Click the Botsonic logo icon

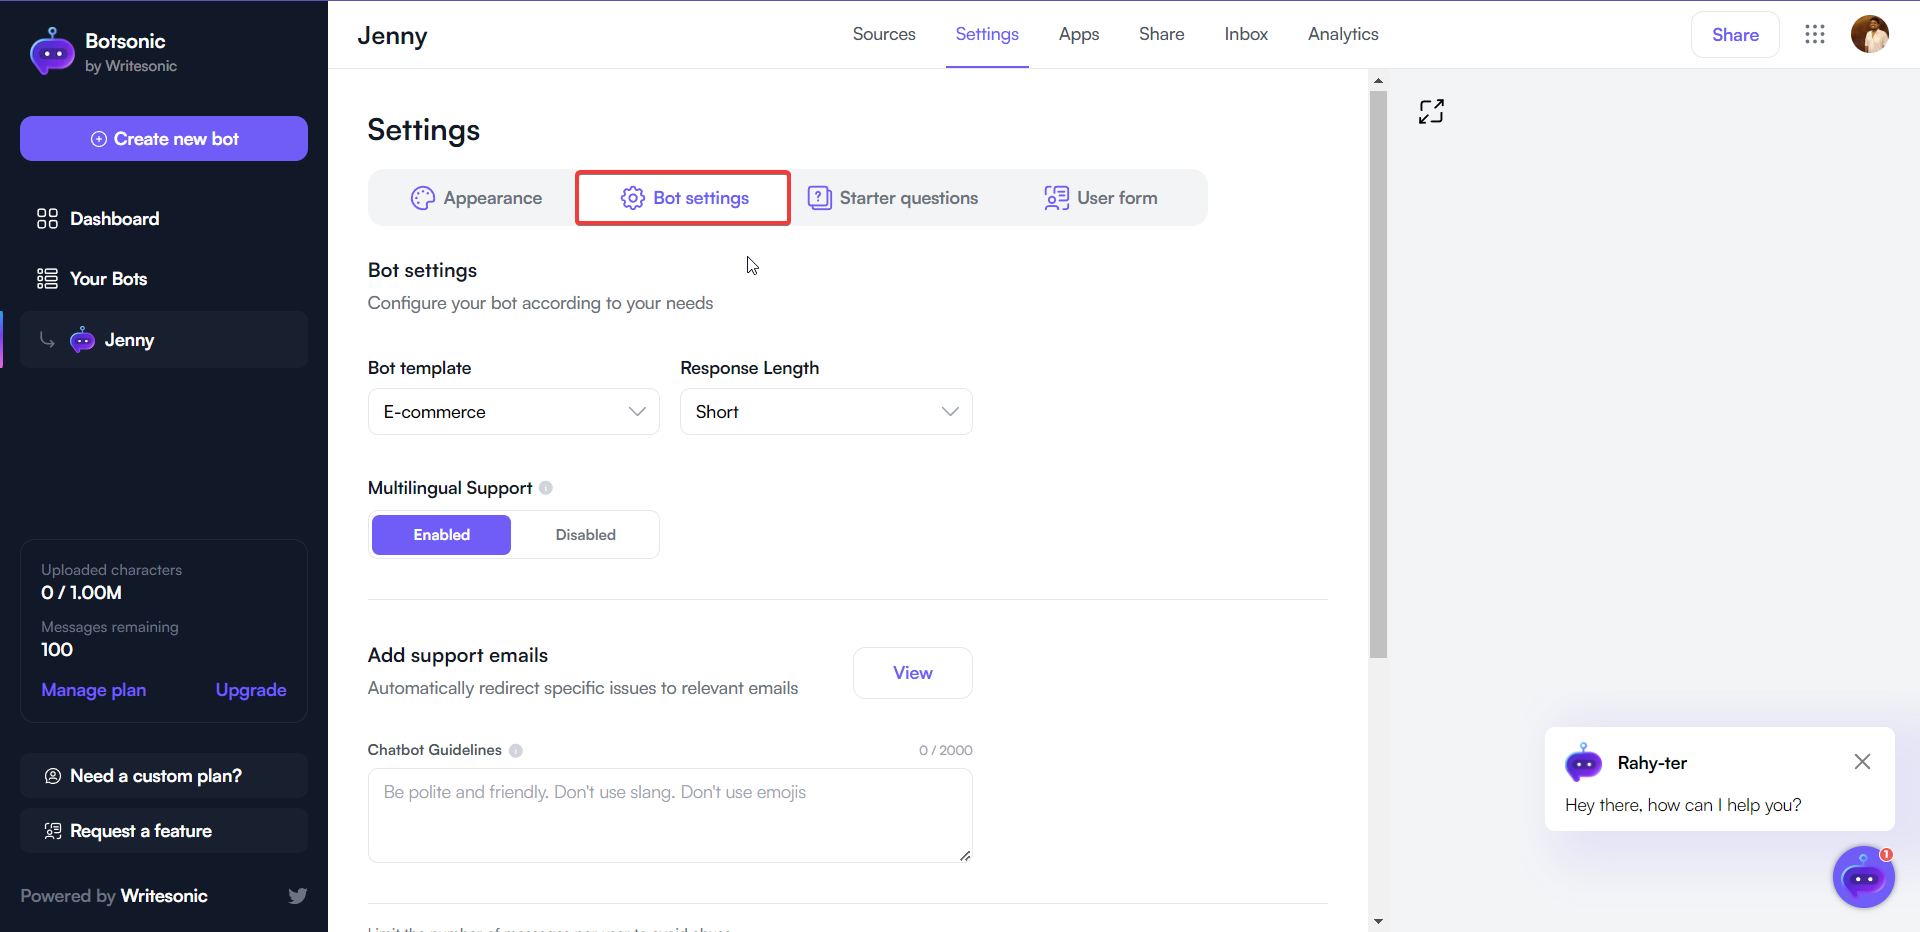[x=52, y=51]
